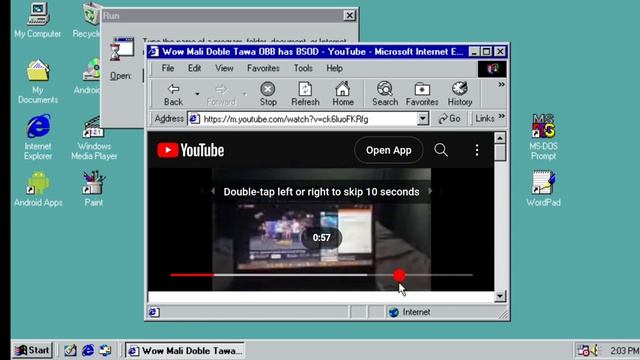
Task: Click the Go button
Action: point(449,119)
